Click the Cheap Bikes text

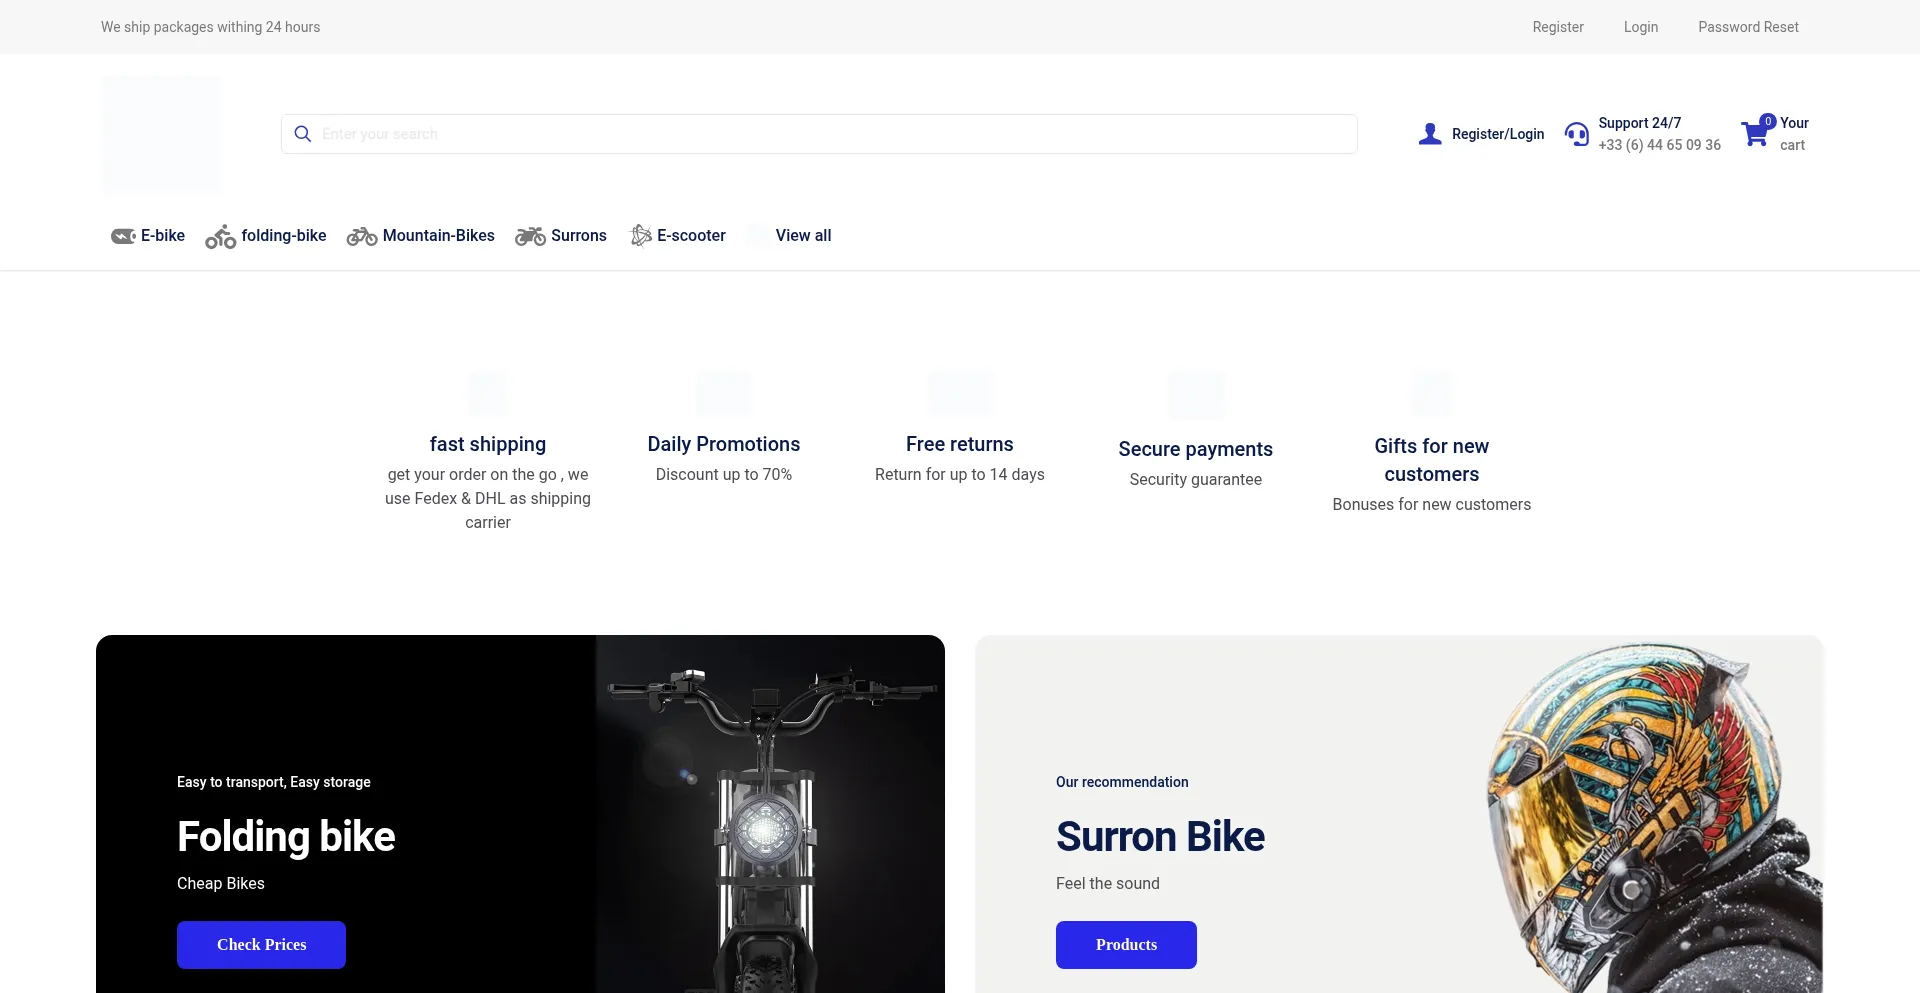221,884
